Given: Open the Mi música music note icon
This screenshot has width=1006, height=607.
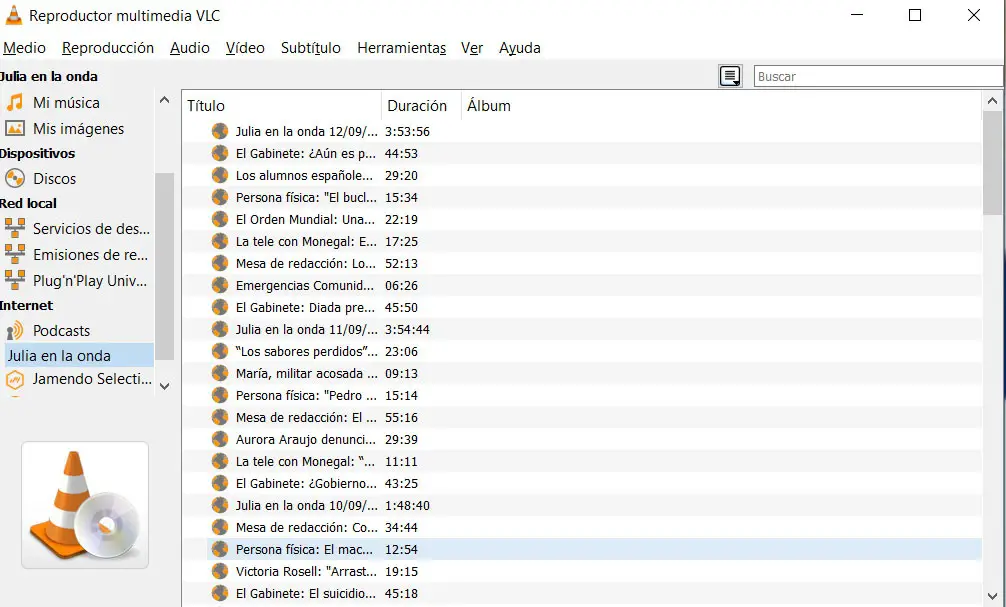Looking at the screenshot, I should (15, 102).
